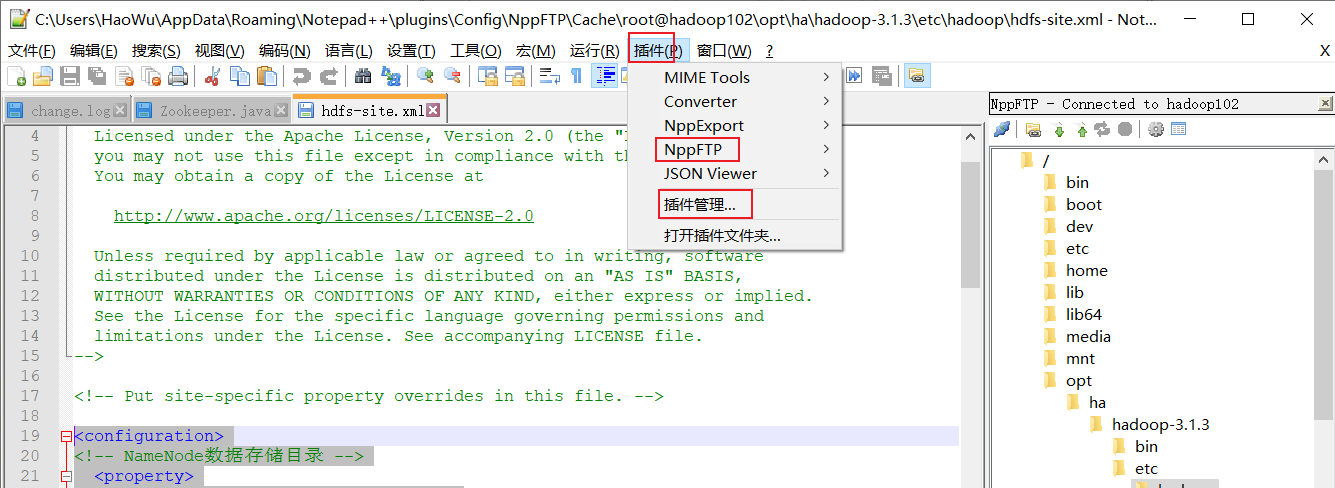Close the hdfs-site.xml tab
Screen dimensions: 1335x488
point(433,109)
